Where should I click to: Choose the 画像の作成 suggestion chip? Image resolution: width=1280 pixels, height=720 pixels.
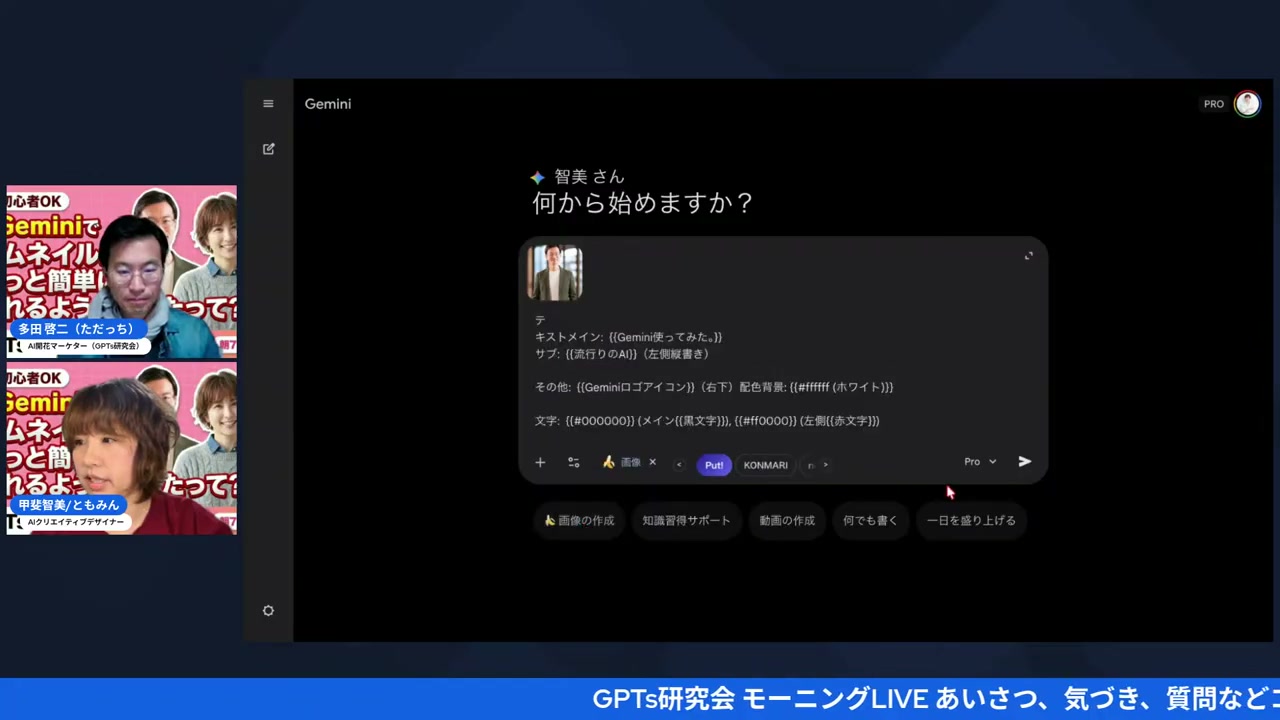579,520
